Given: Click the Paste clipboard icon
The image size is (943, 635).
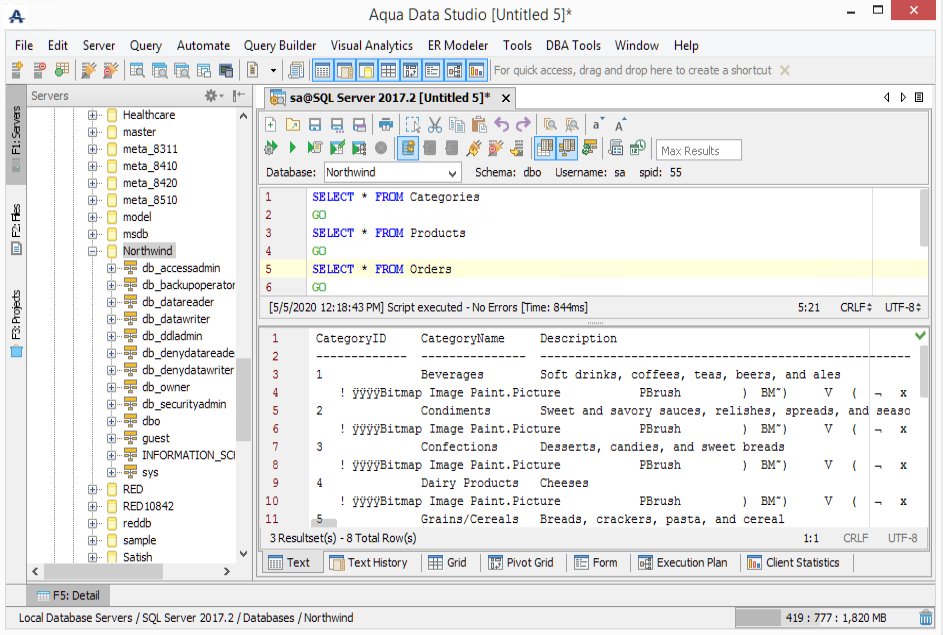Looking at the screenshot, I should point(479,125).
